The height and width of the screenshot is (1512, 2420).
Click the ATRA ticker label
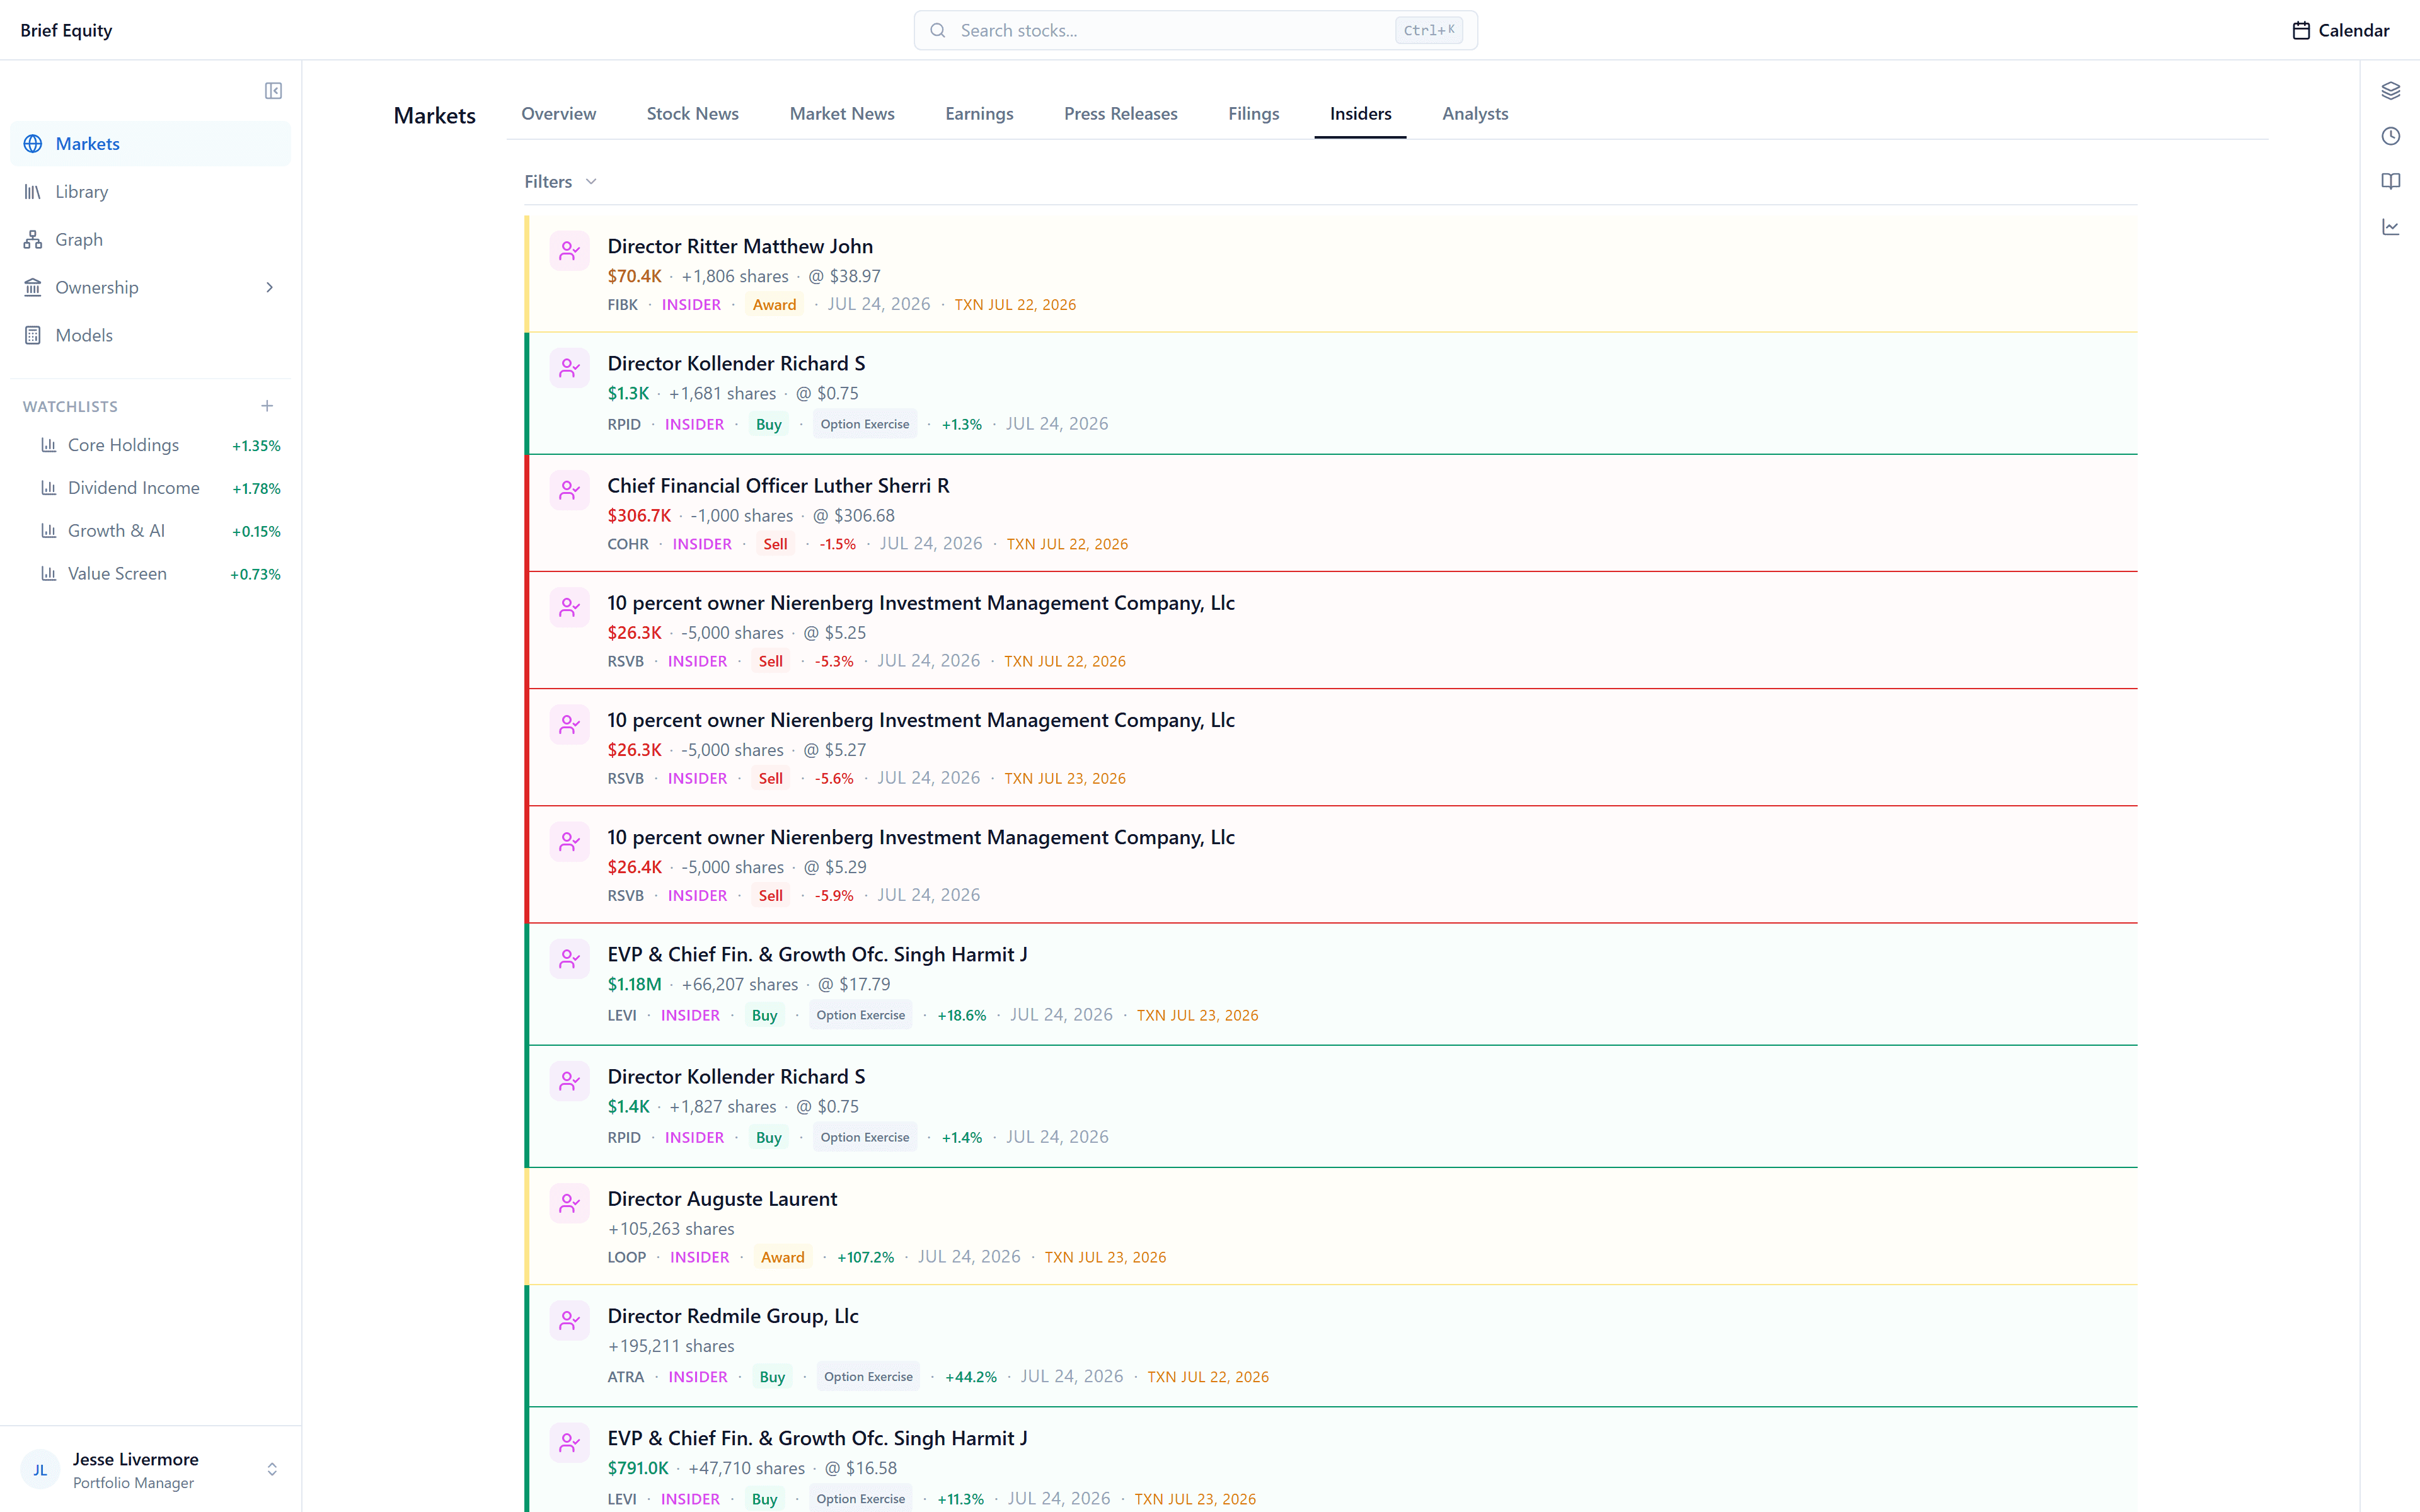626,1377
